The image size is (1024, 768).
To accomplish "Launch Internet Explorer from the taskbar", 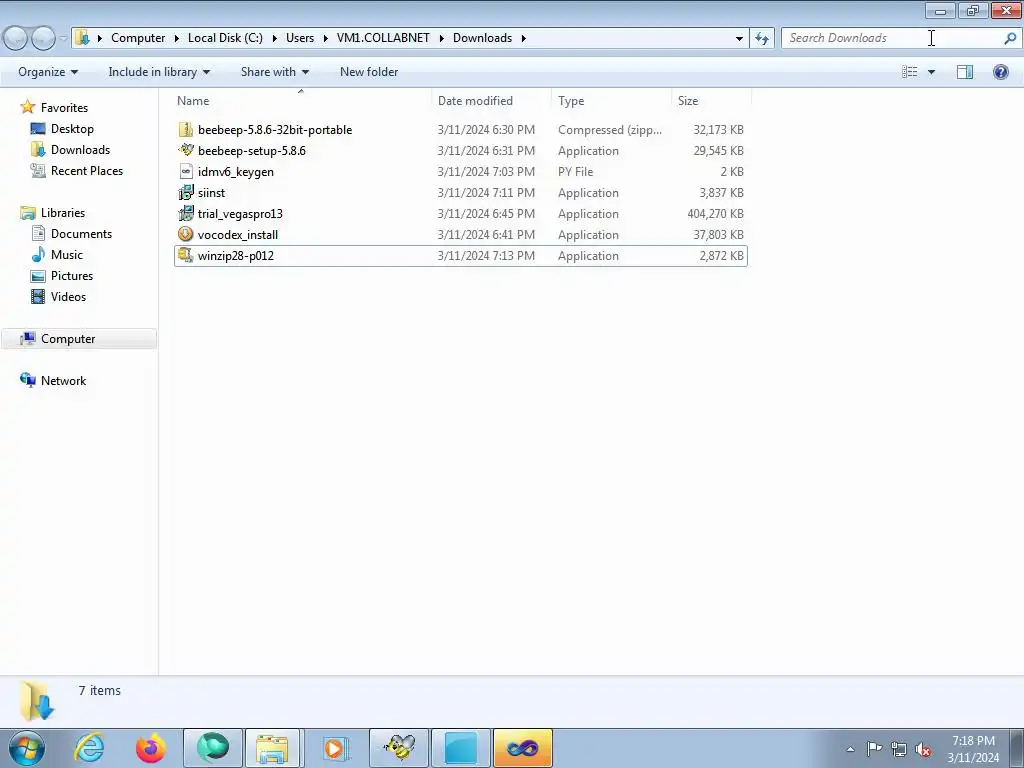I will [x=89, y=748].
